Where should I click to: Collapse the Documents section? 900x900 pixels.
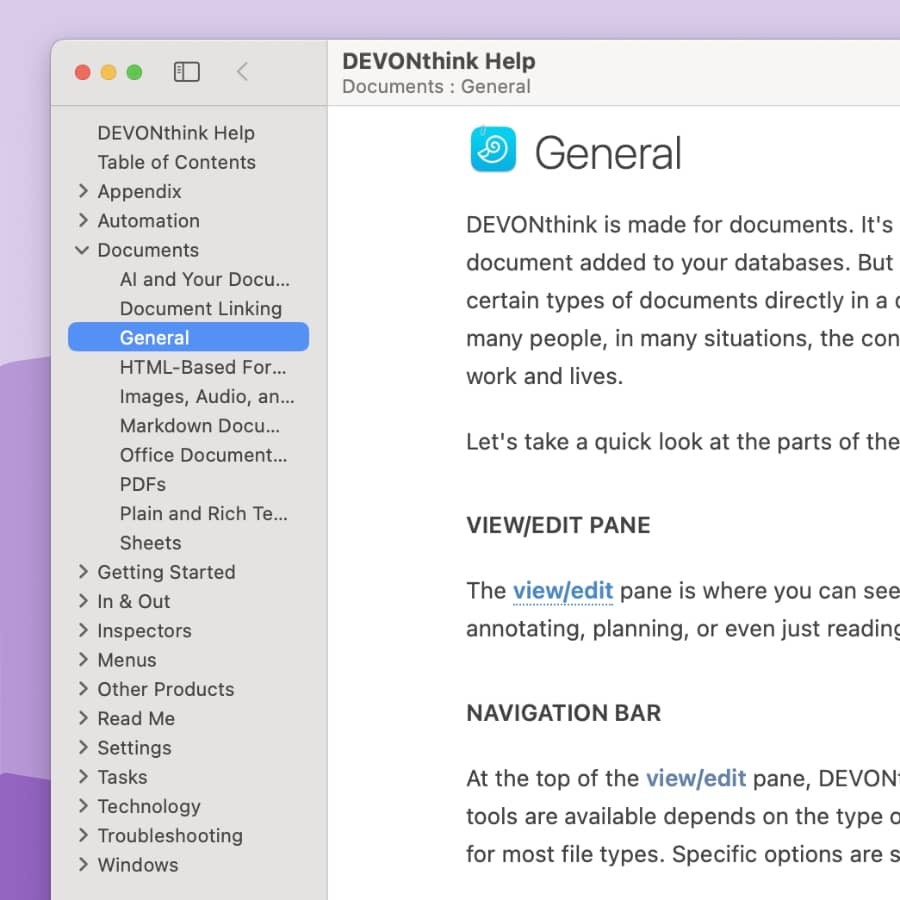click(82, 250)
